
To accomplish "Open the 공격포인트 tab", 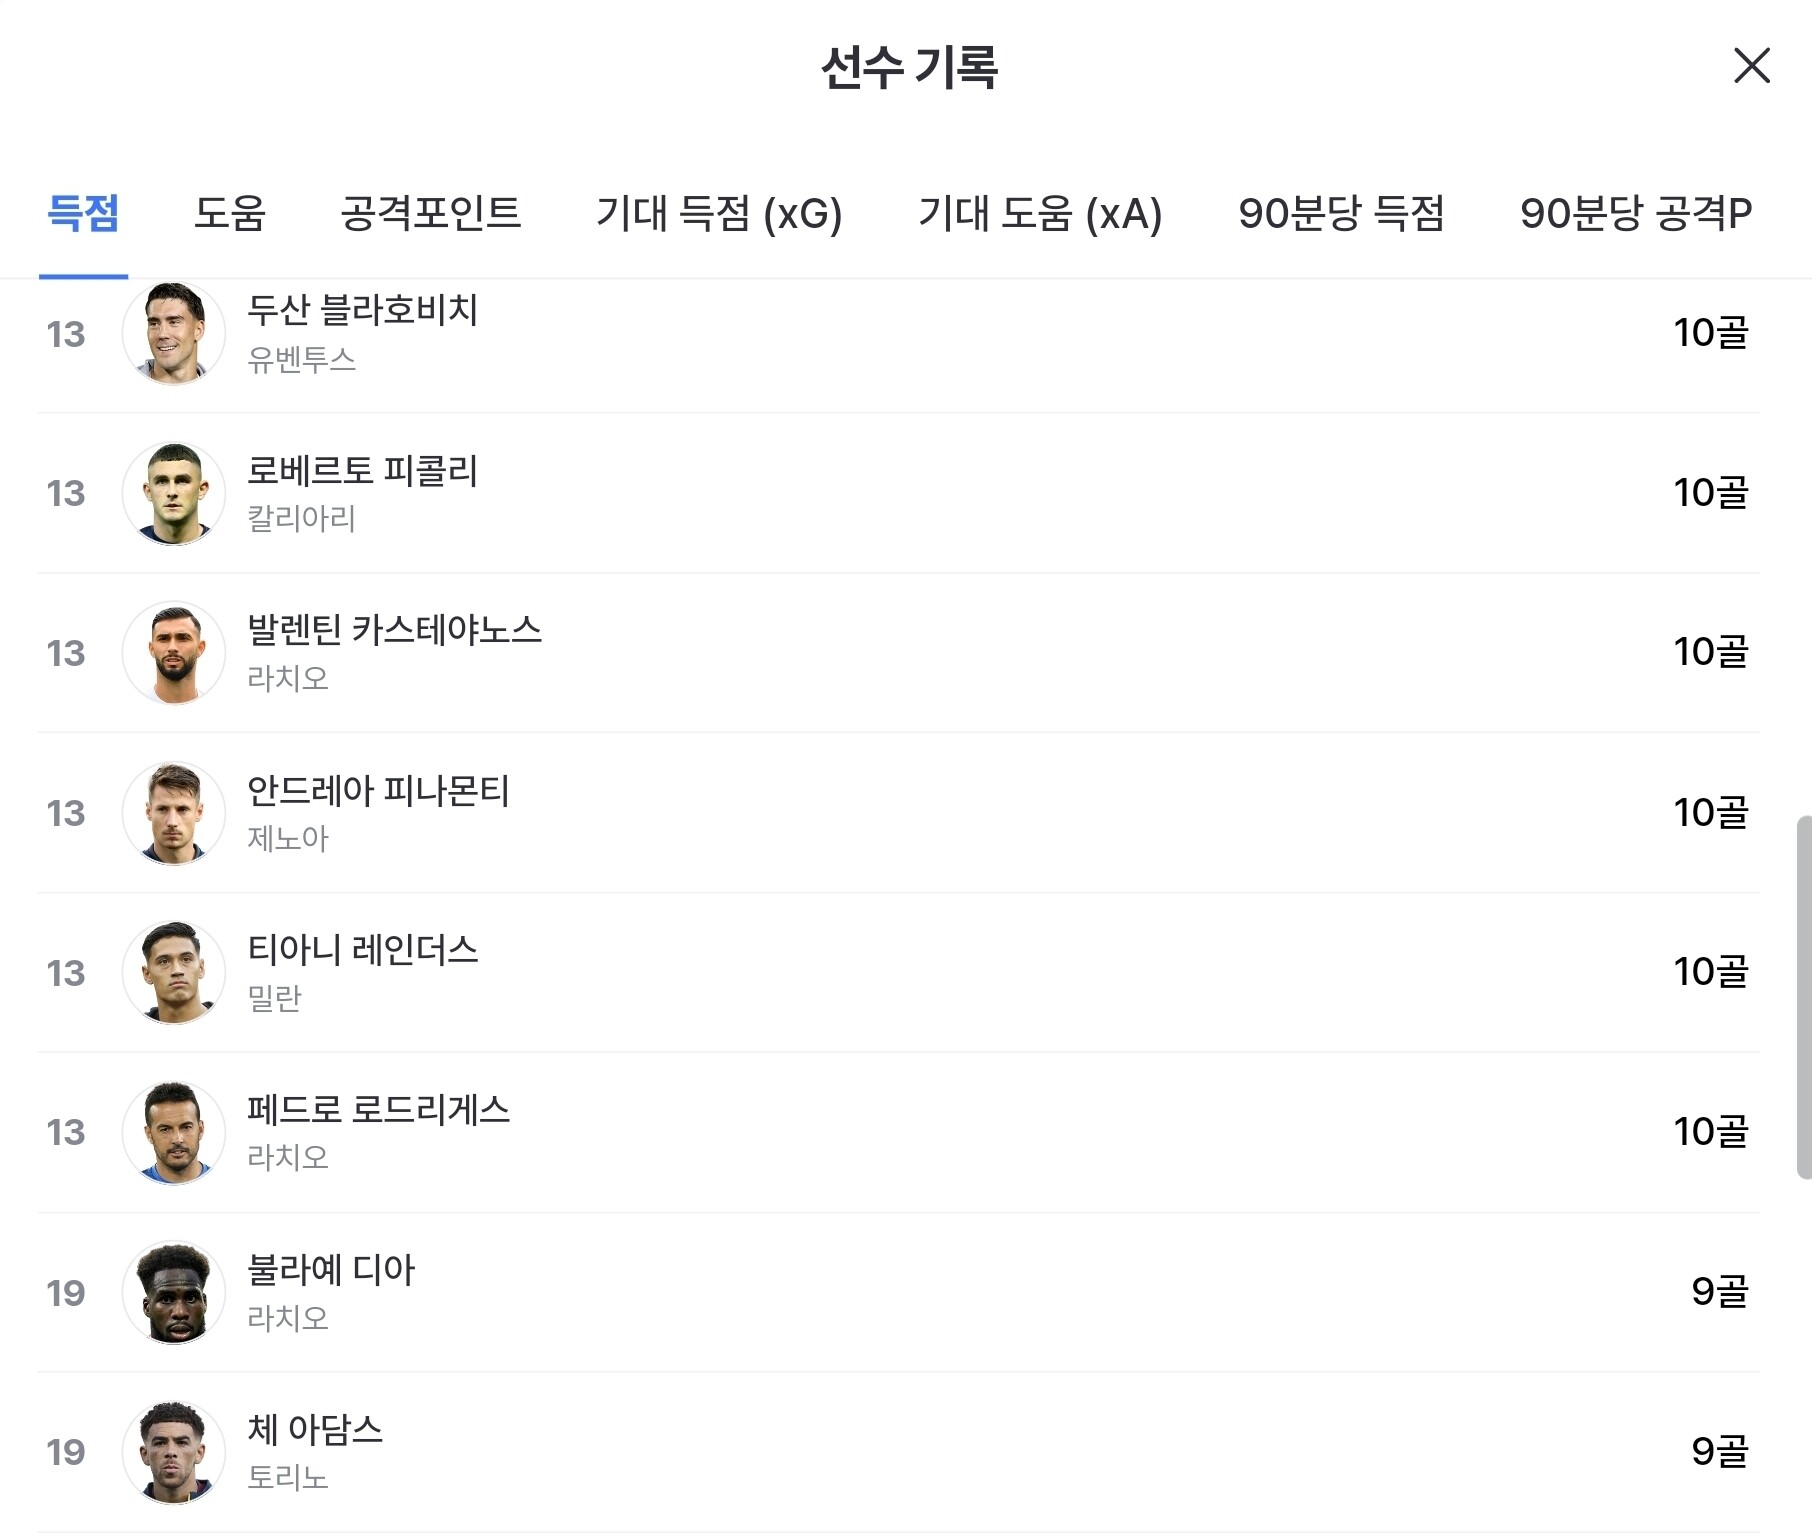I will click(430, 213).
